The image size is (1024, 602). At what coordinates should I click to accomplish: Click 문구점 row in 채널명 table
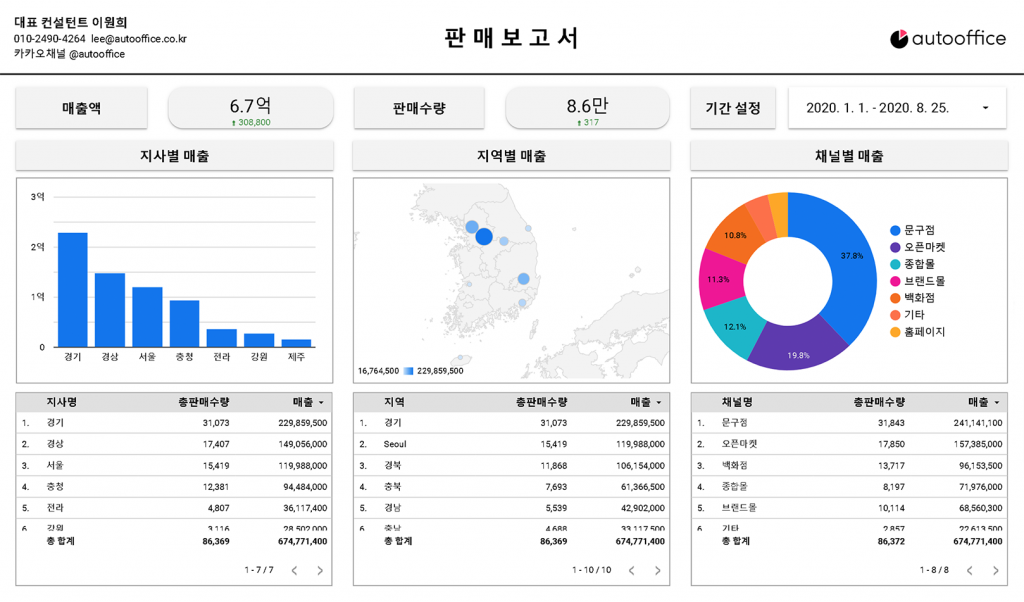[x=849, y=423]
